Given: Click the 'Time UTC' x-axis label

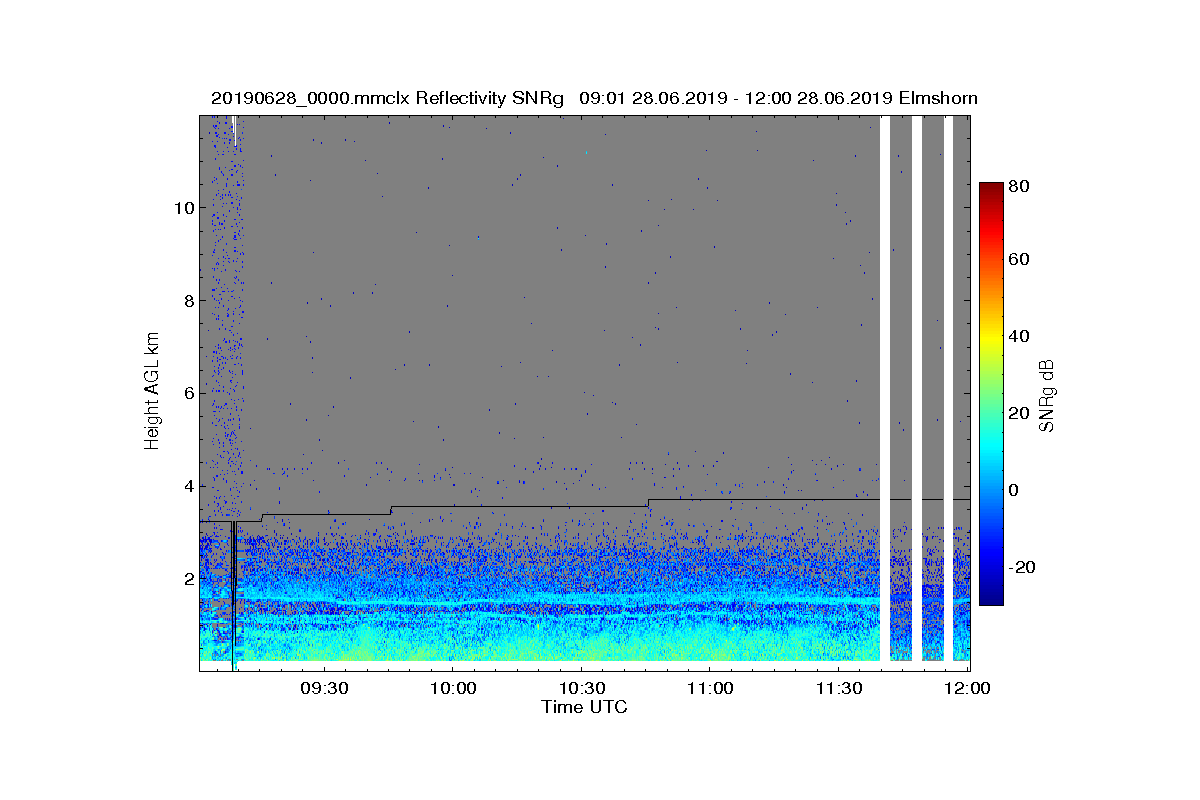Looking at the screenshot, I should 584,707.
